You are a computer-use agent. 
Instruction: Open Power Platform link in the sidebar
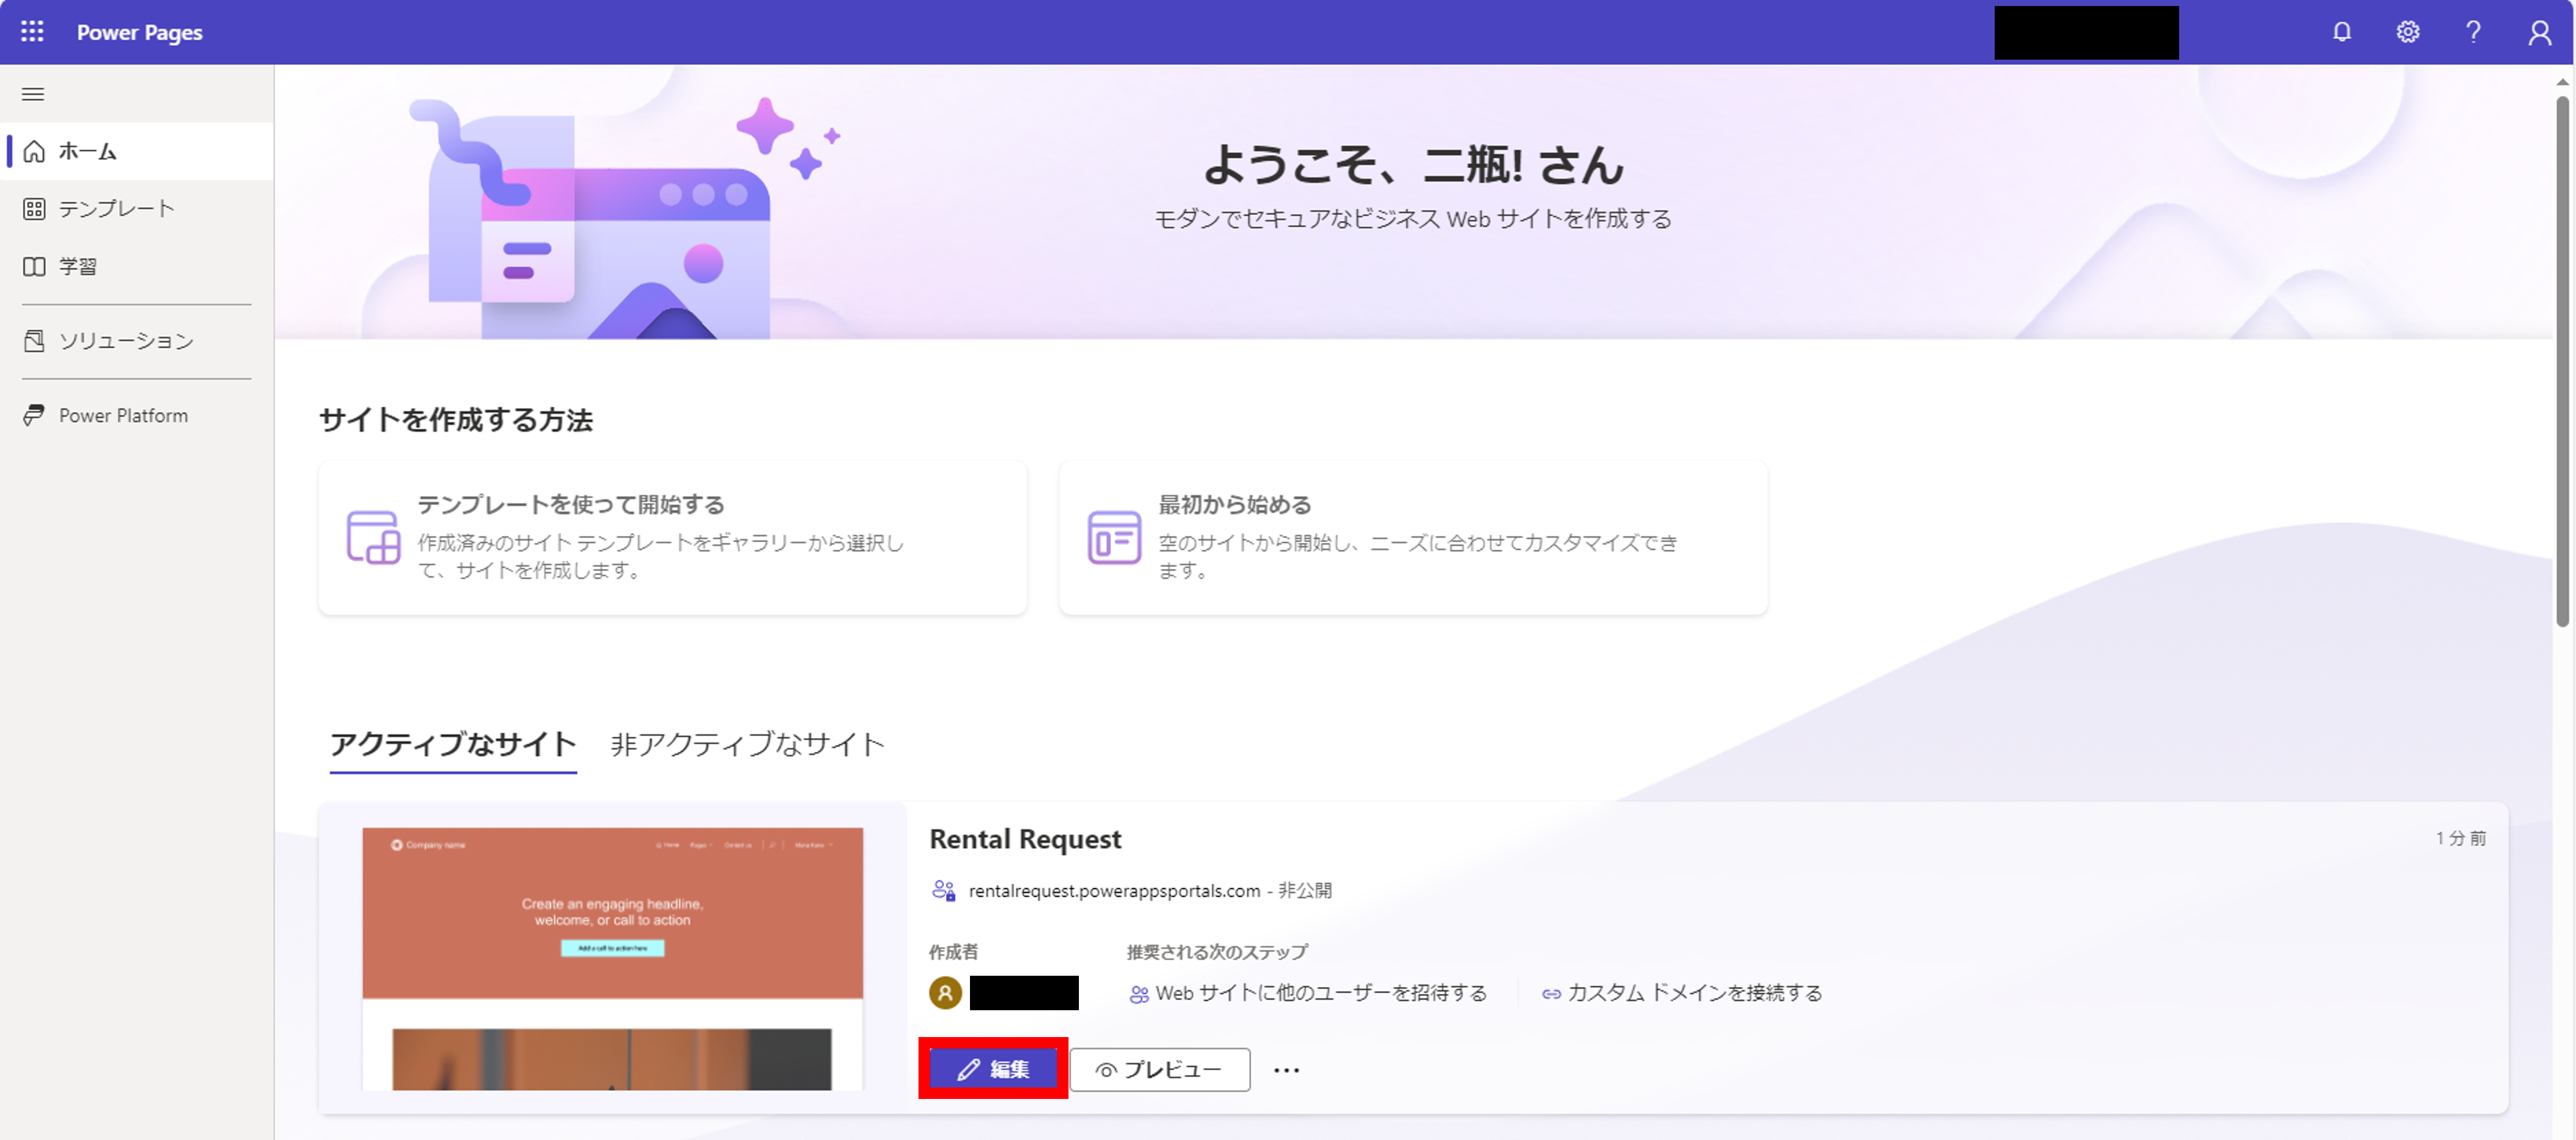click(x=123, y=416)
